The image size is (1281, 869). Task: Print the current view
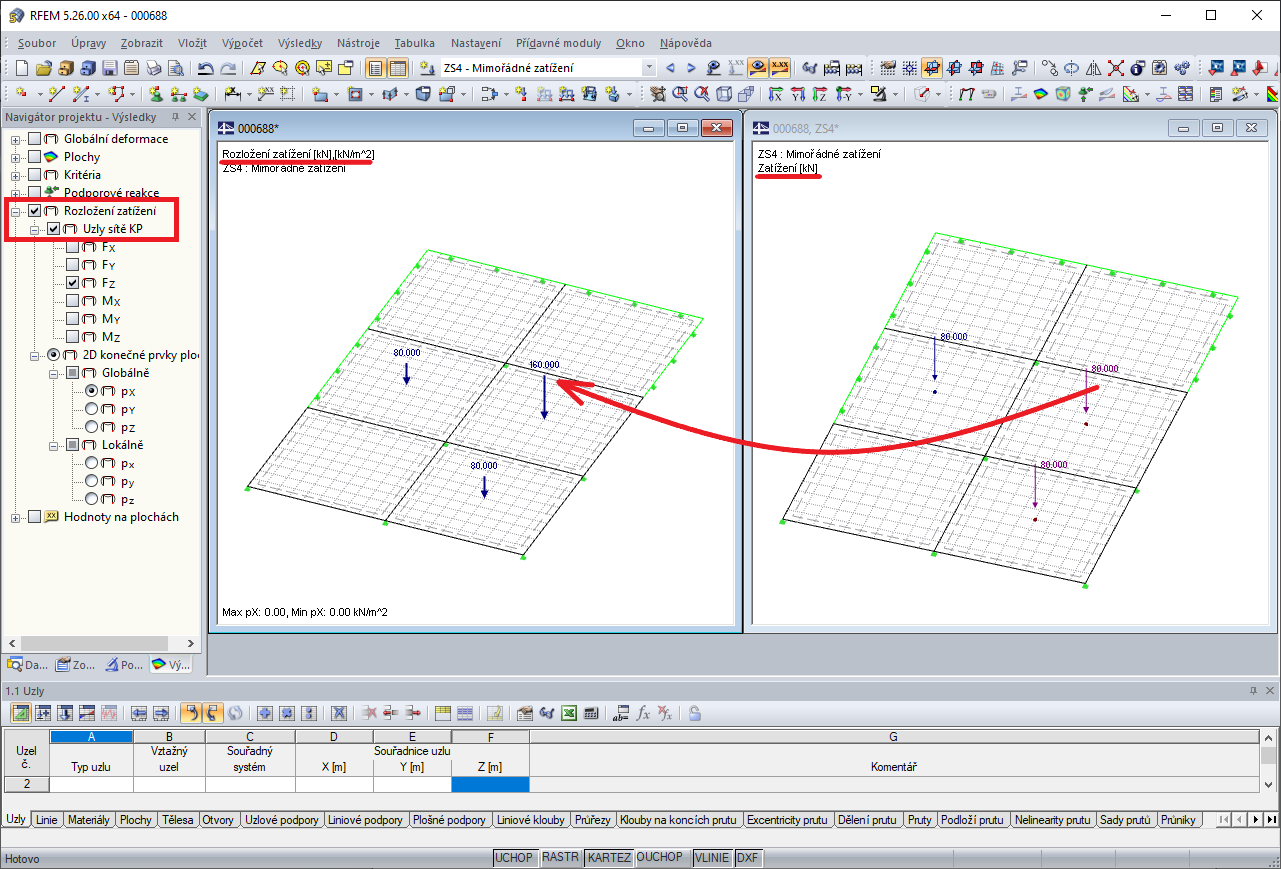tap(153, 68)
